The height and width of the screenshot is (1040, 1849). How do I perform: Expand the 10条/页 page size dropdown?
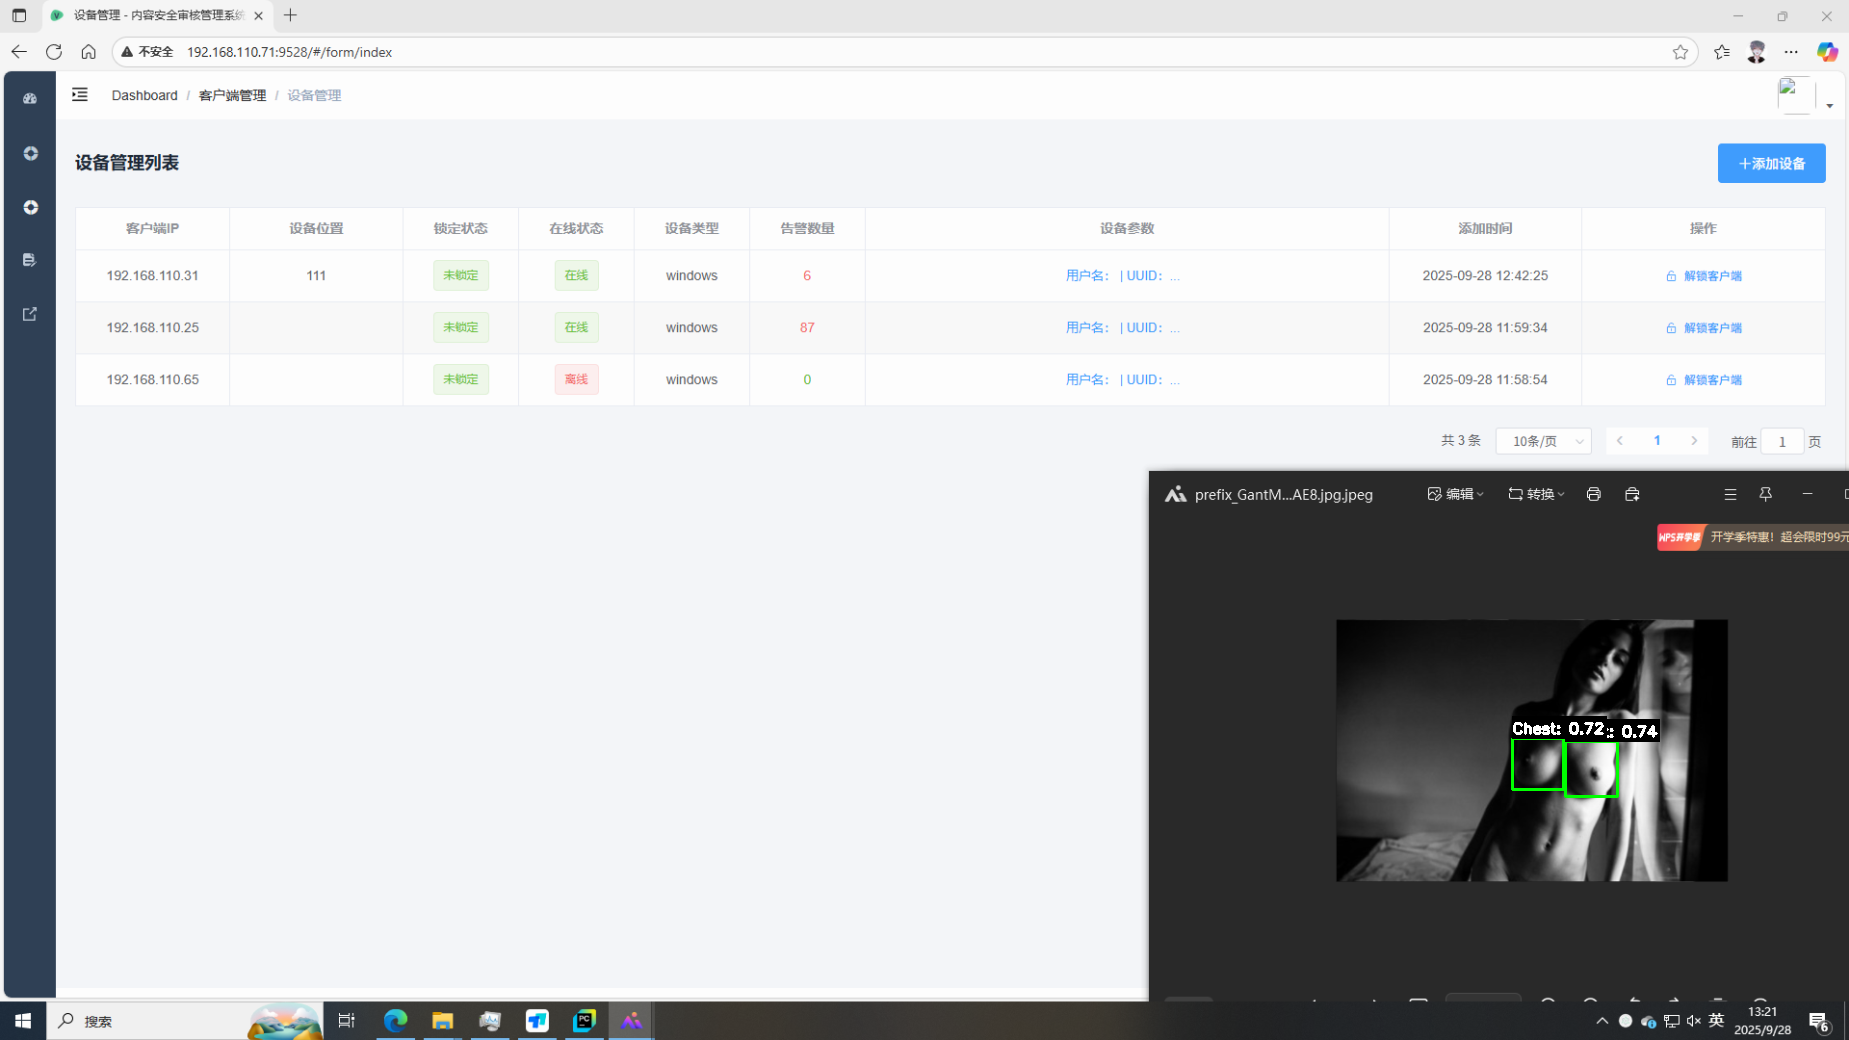tap(1543, 441)
